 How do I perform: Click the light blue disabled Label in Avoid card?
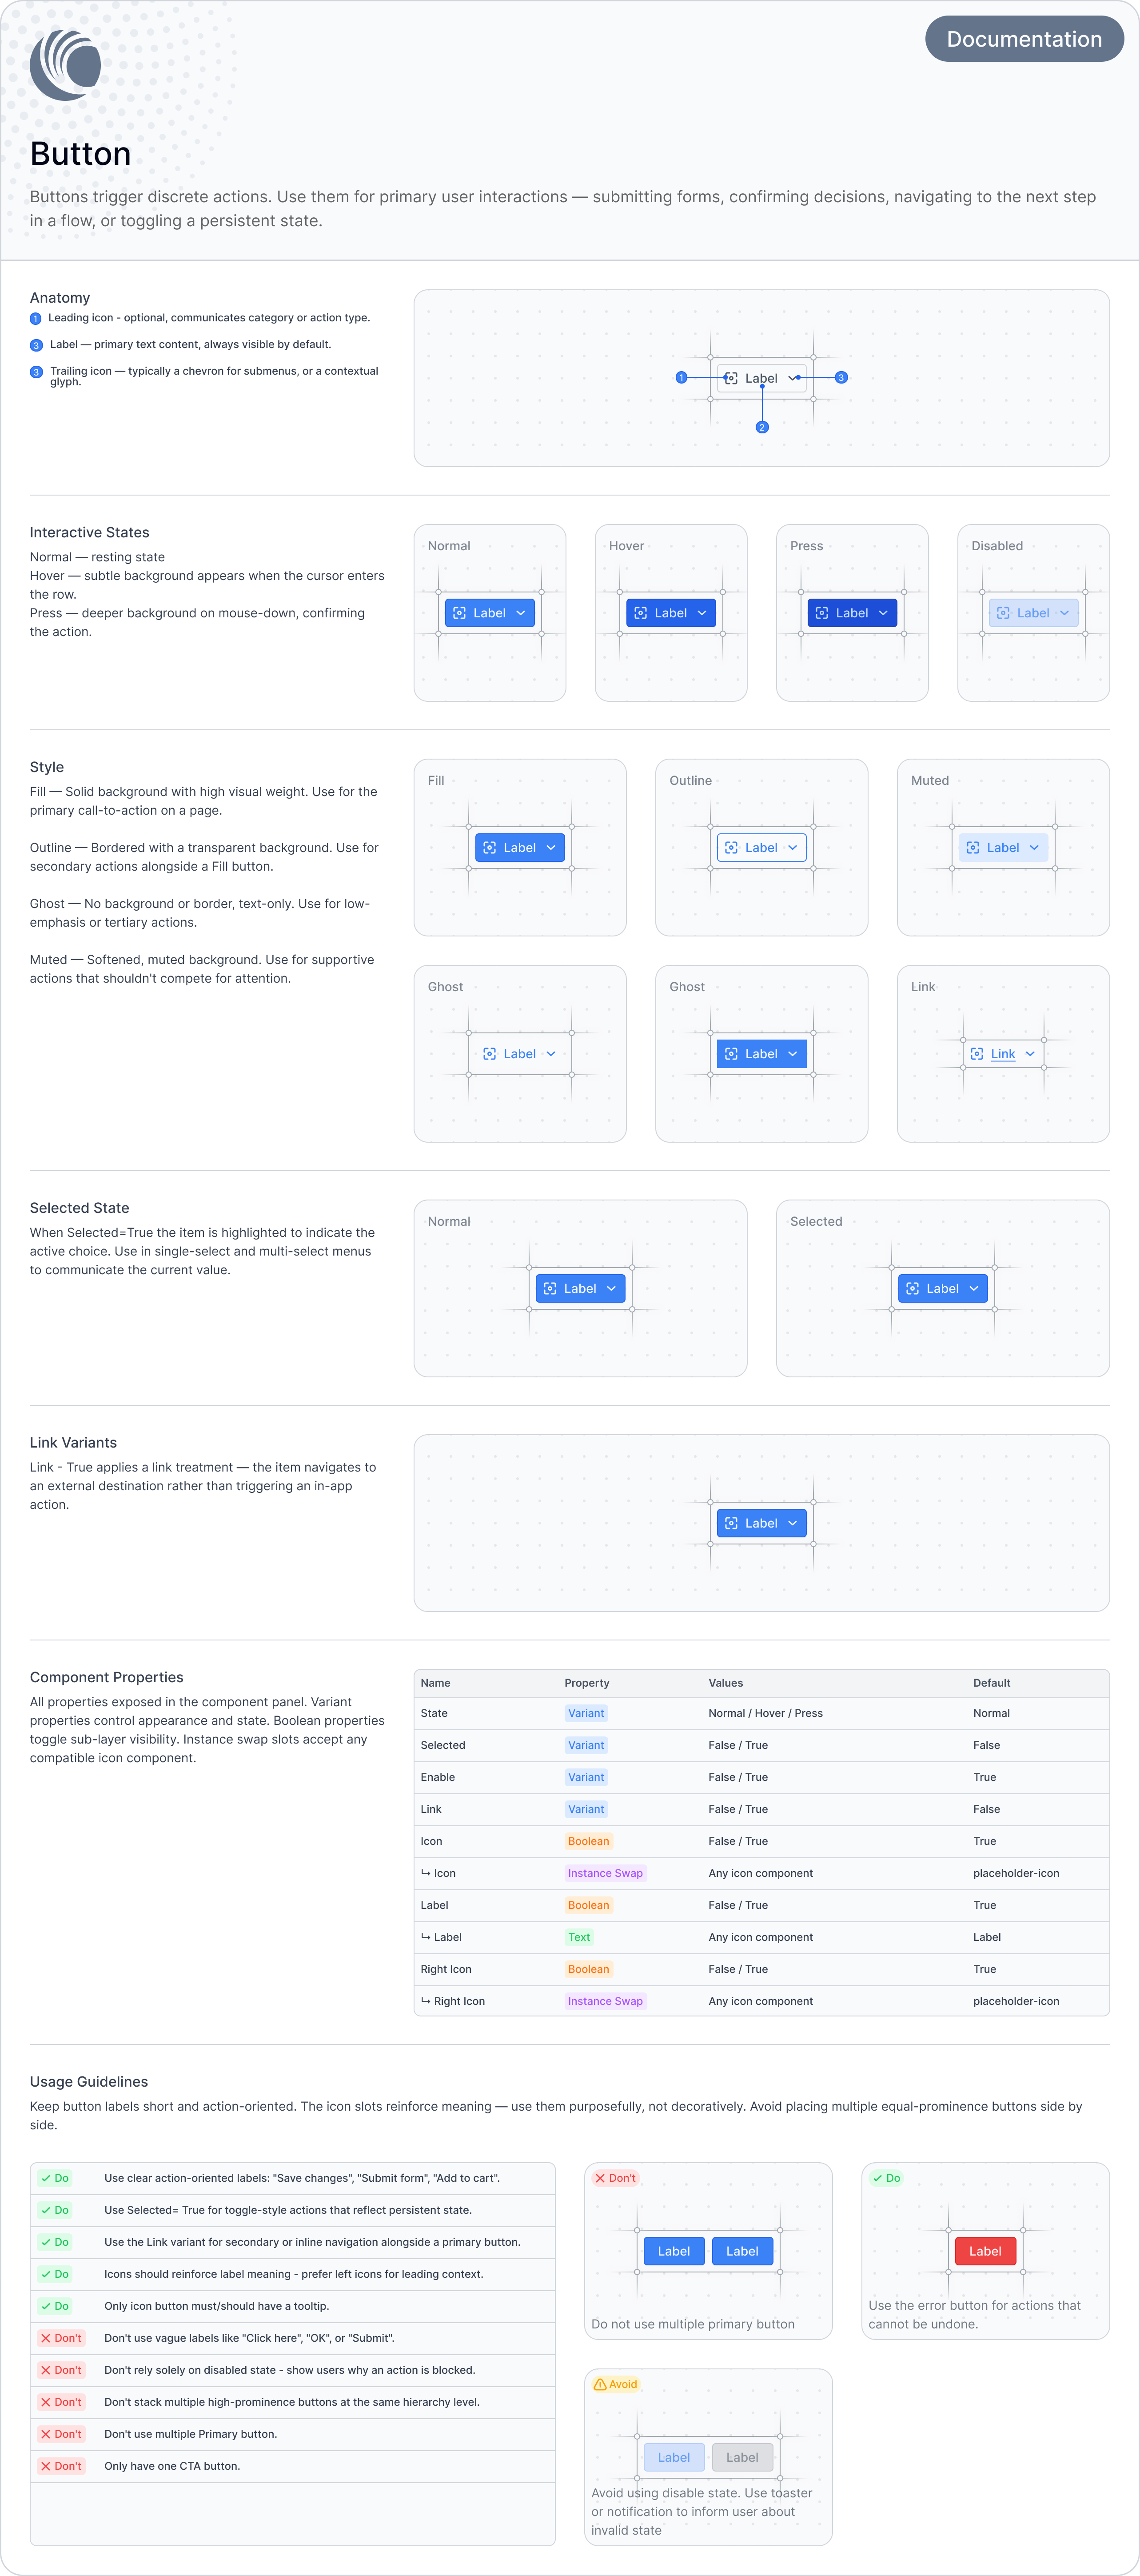click(x=674, y=2457)
